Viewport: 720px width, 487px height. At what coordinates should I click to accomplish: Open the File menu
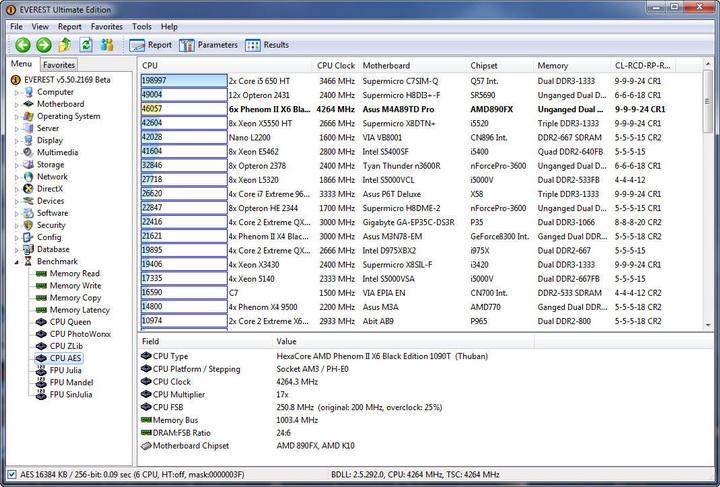coord(16,27)
